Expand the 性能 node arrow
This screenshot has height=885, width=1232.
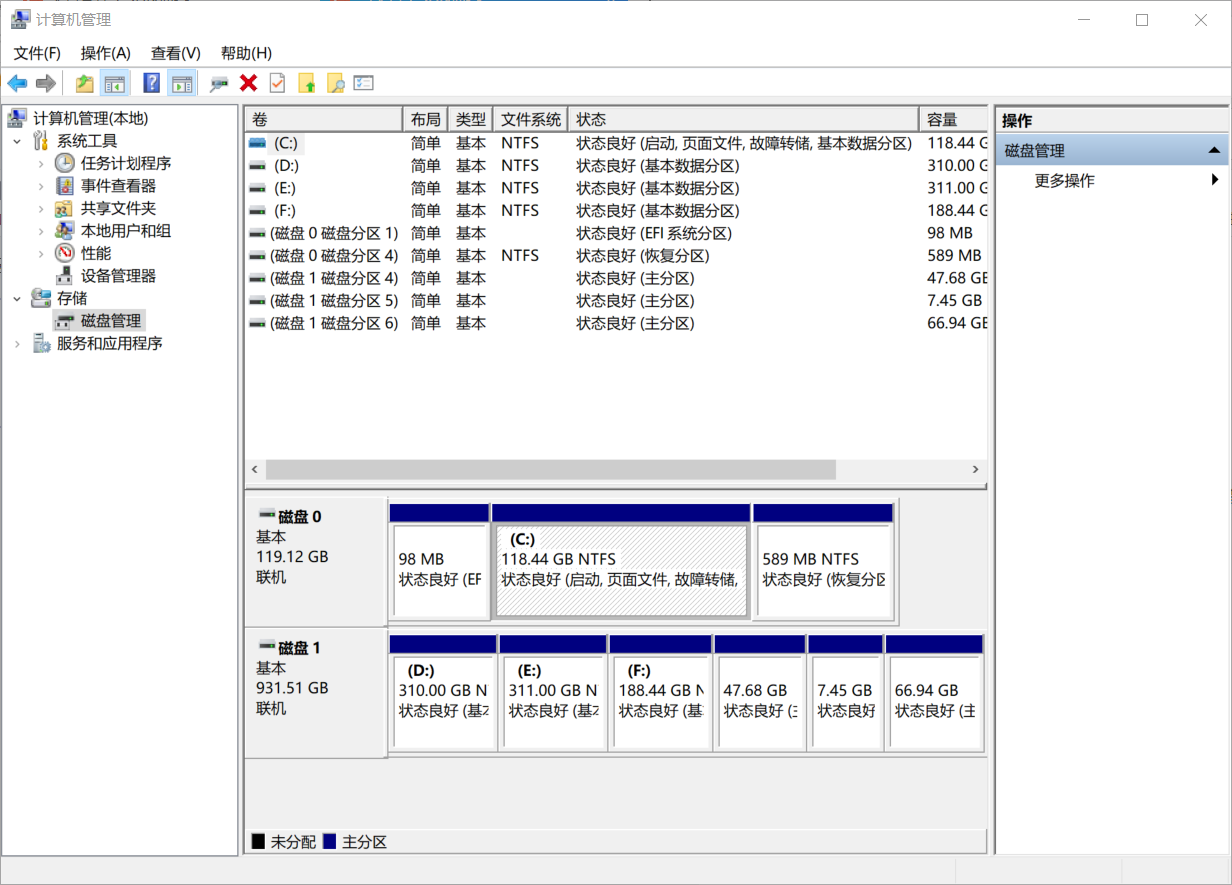coord(41,253)
